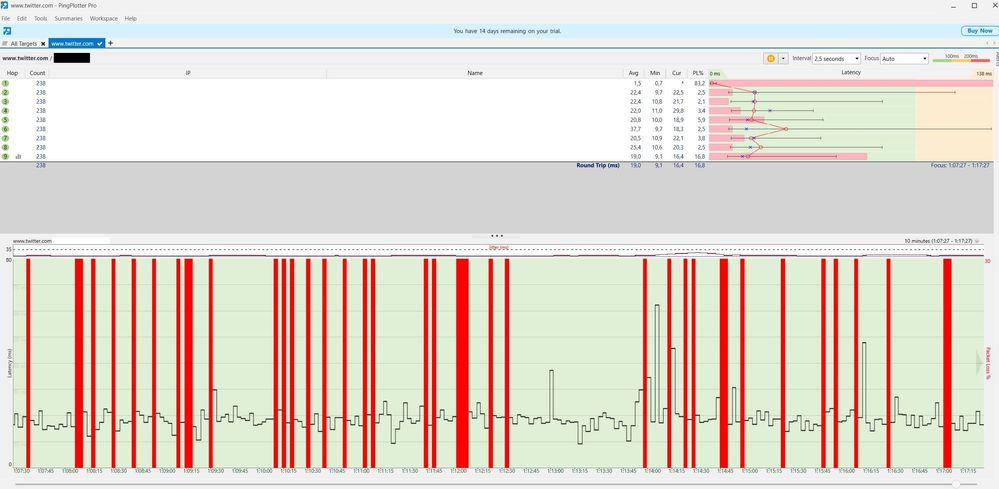Click the www.twitter.com target name heading

pos(24,59)
